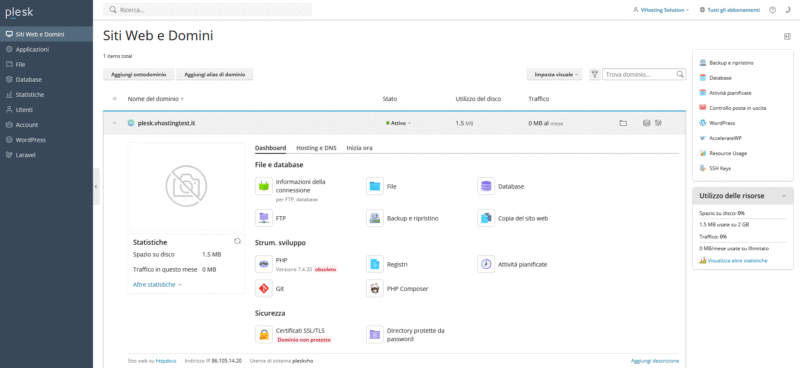Open the PHP Composer icon
Image resolution: width=800 pixels, height=368 pixels.
[x=375, y=288]
